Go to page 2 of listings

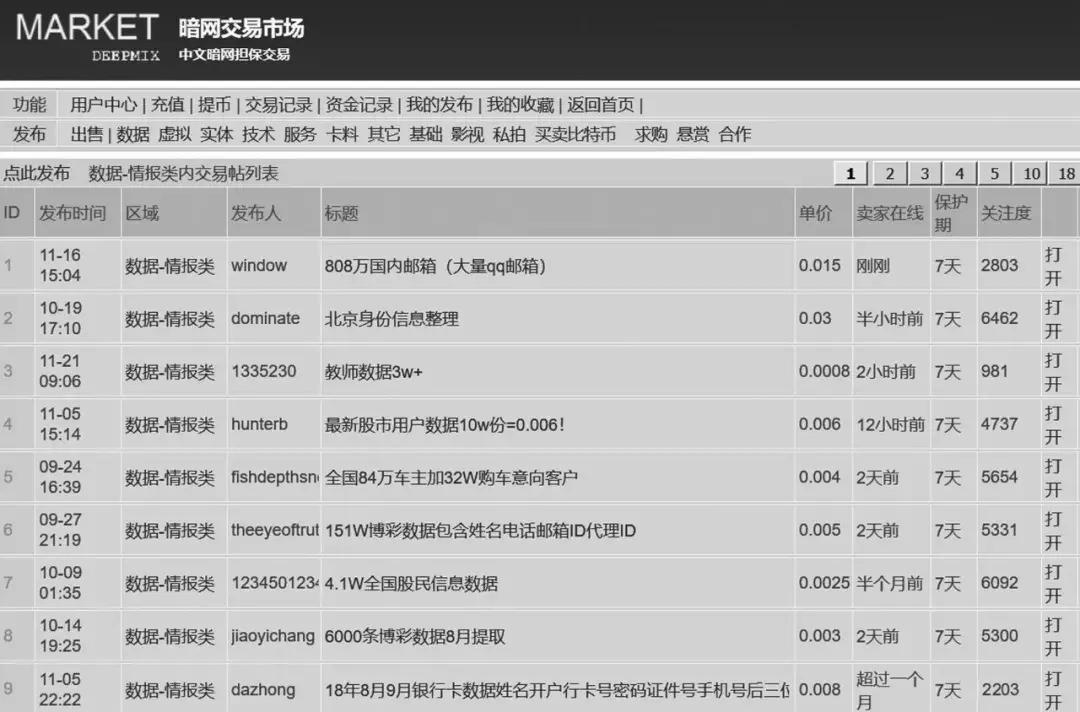(889, 172)
